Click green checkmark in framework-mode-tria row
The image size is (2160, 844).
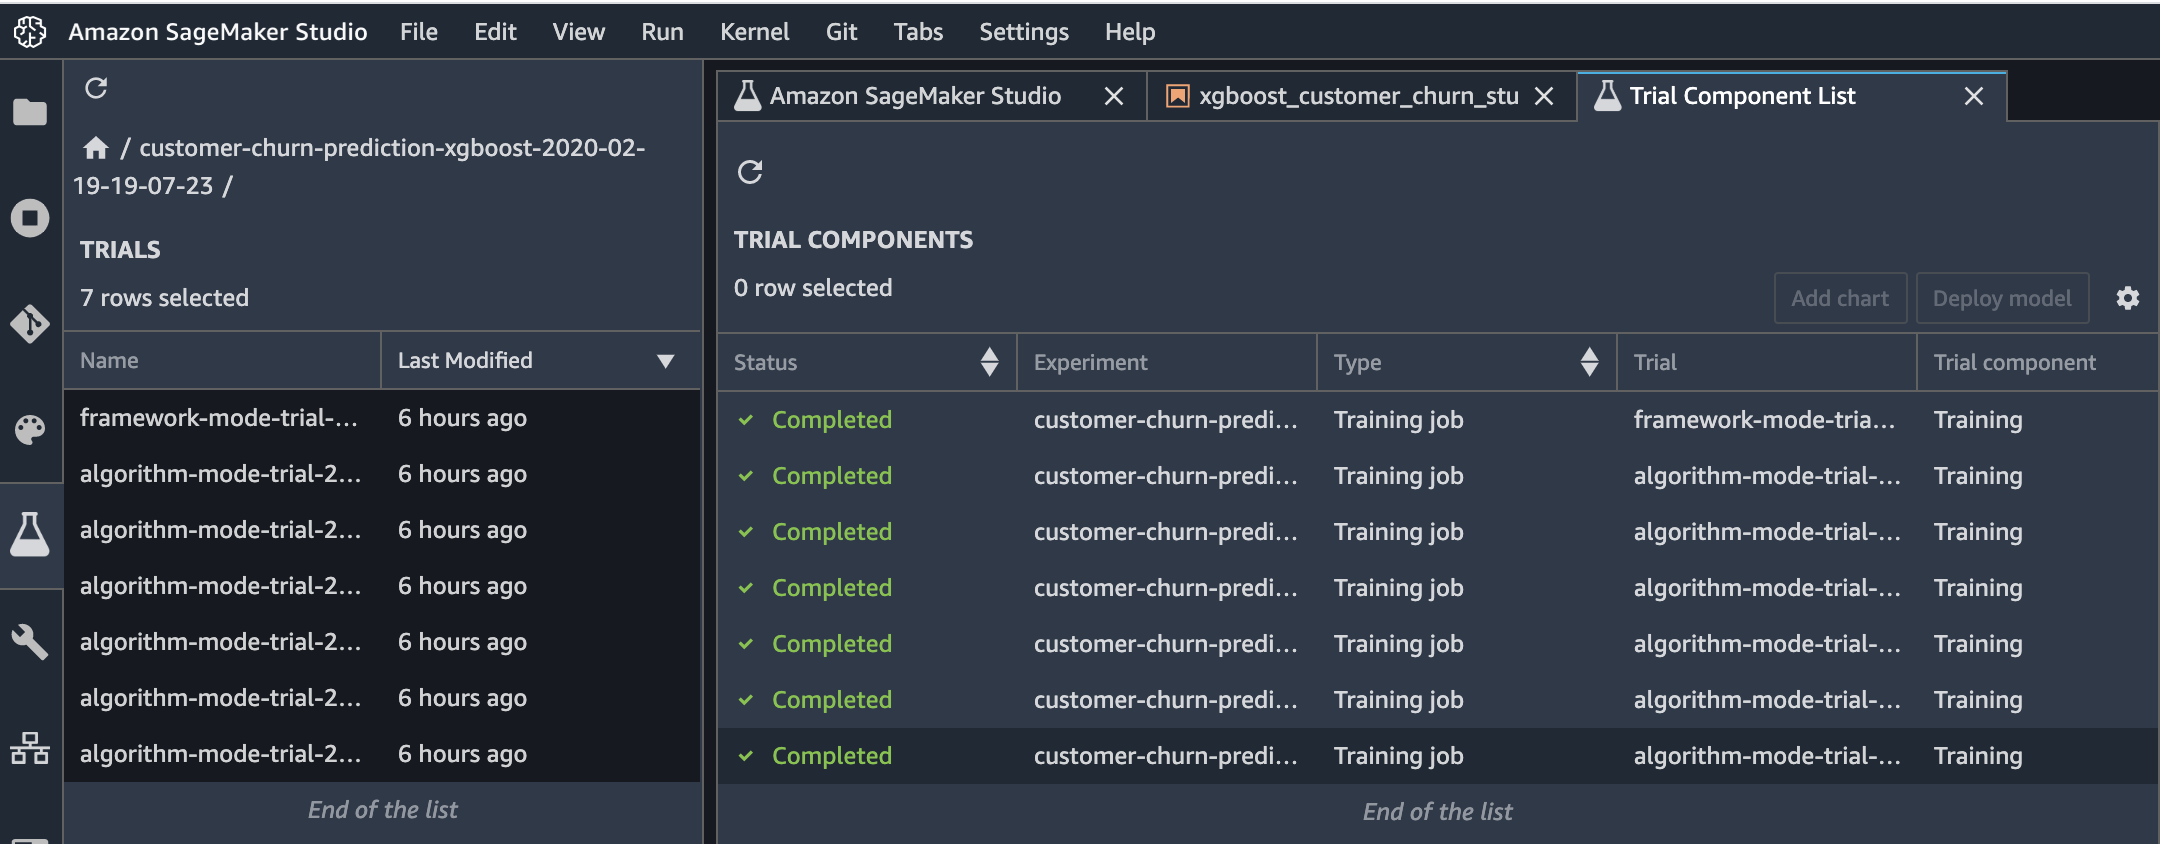[x=746, y=420]
